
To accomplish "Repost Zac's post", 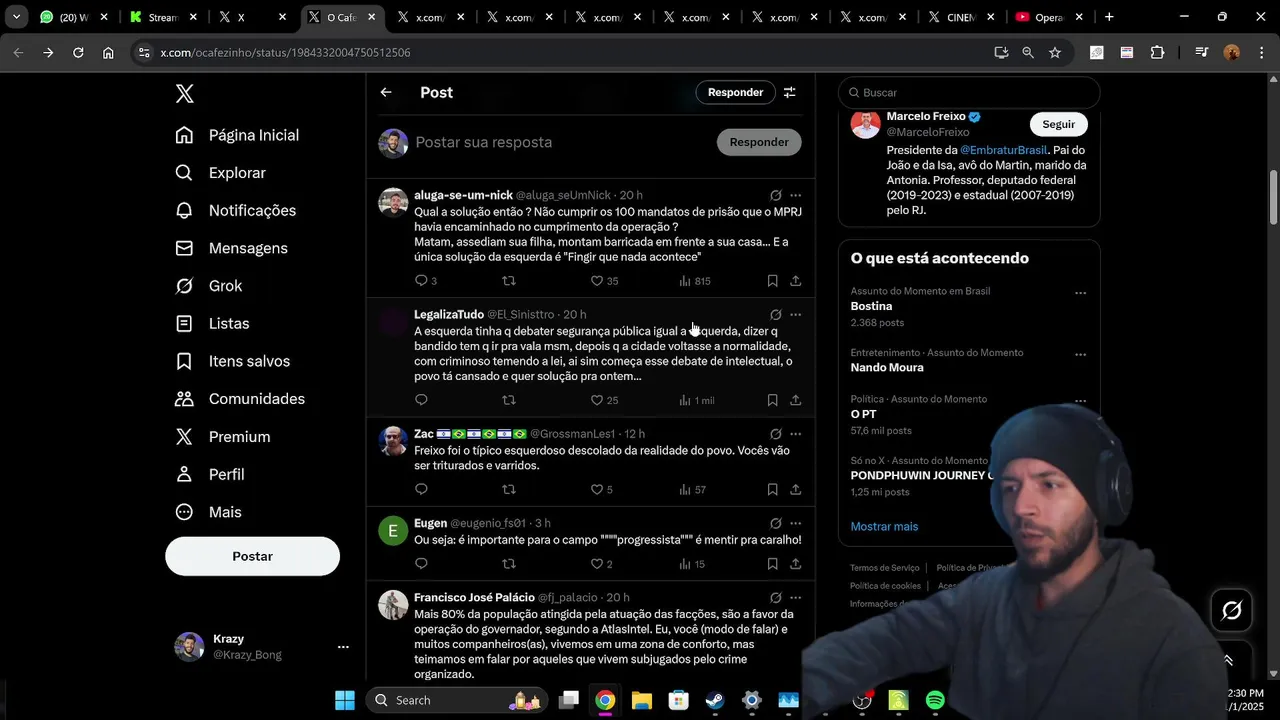I will pos(509,489).
